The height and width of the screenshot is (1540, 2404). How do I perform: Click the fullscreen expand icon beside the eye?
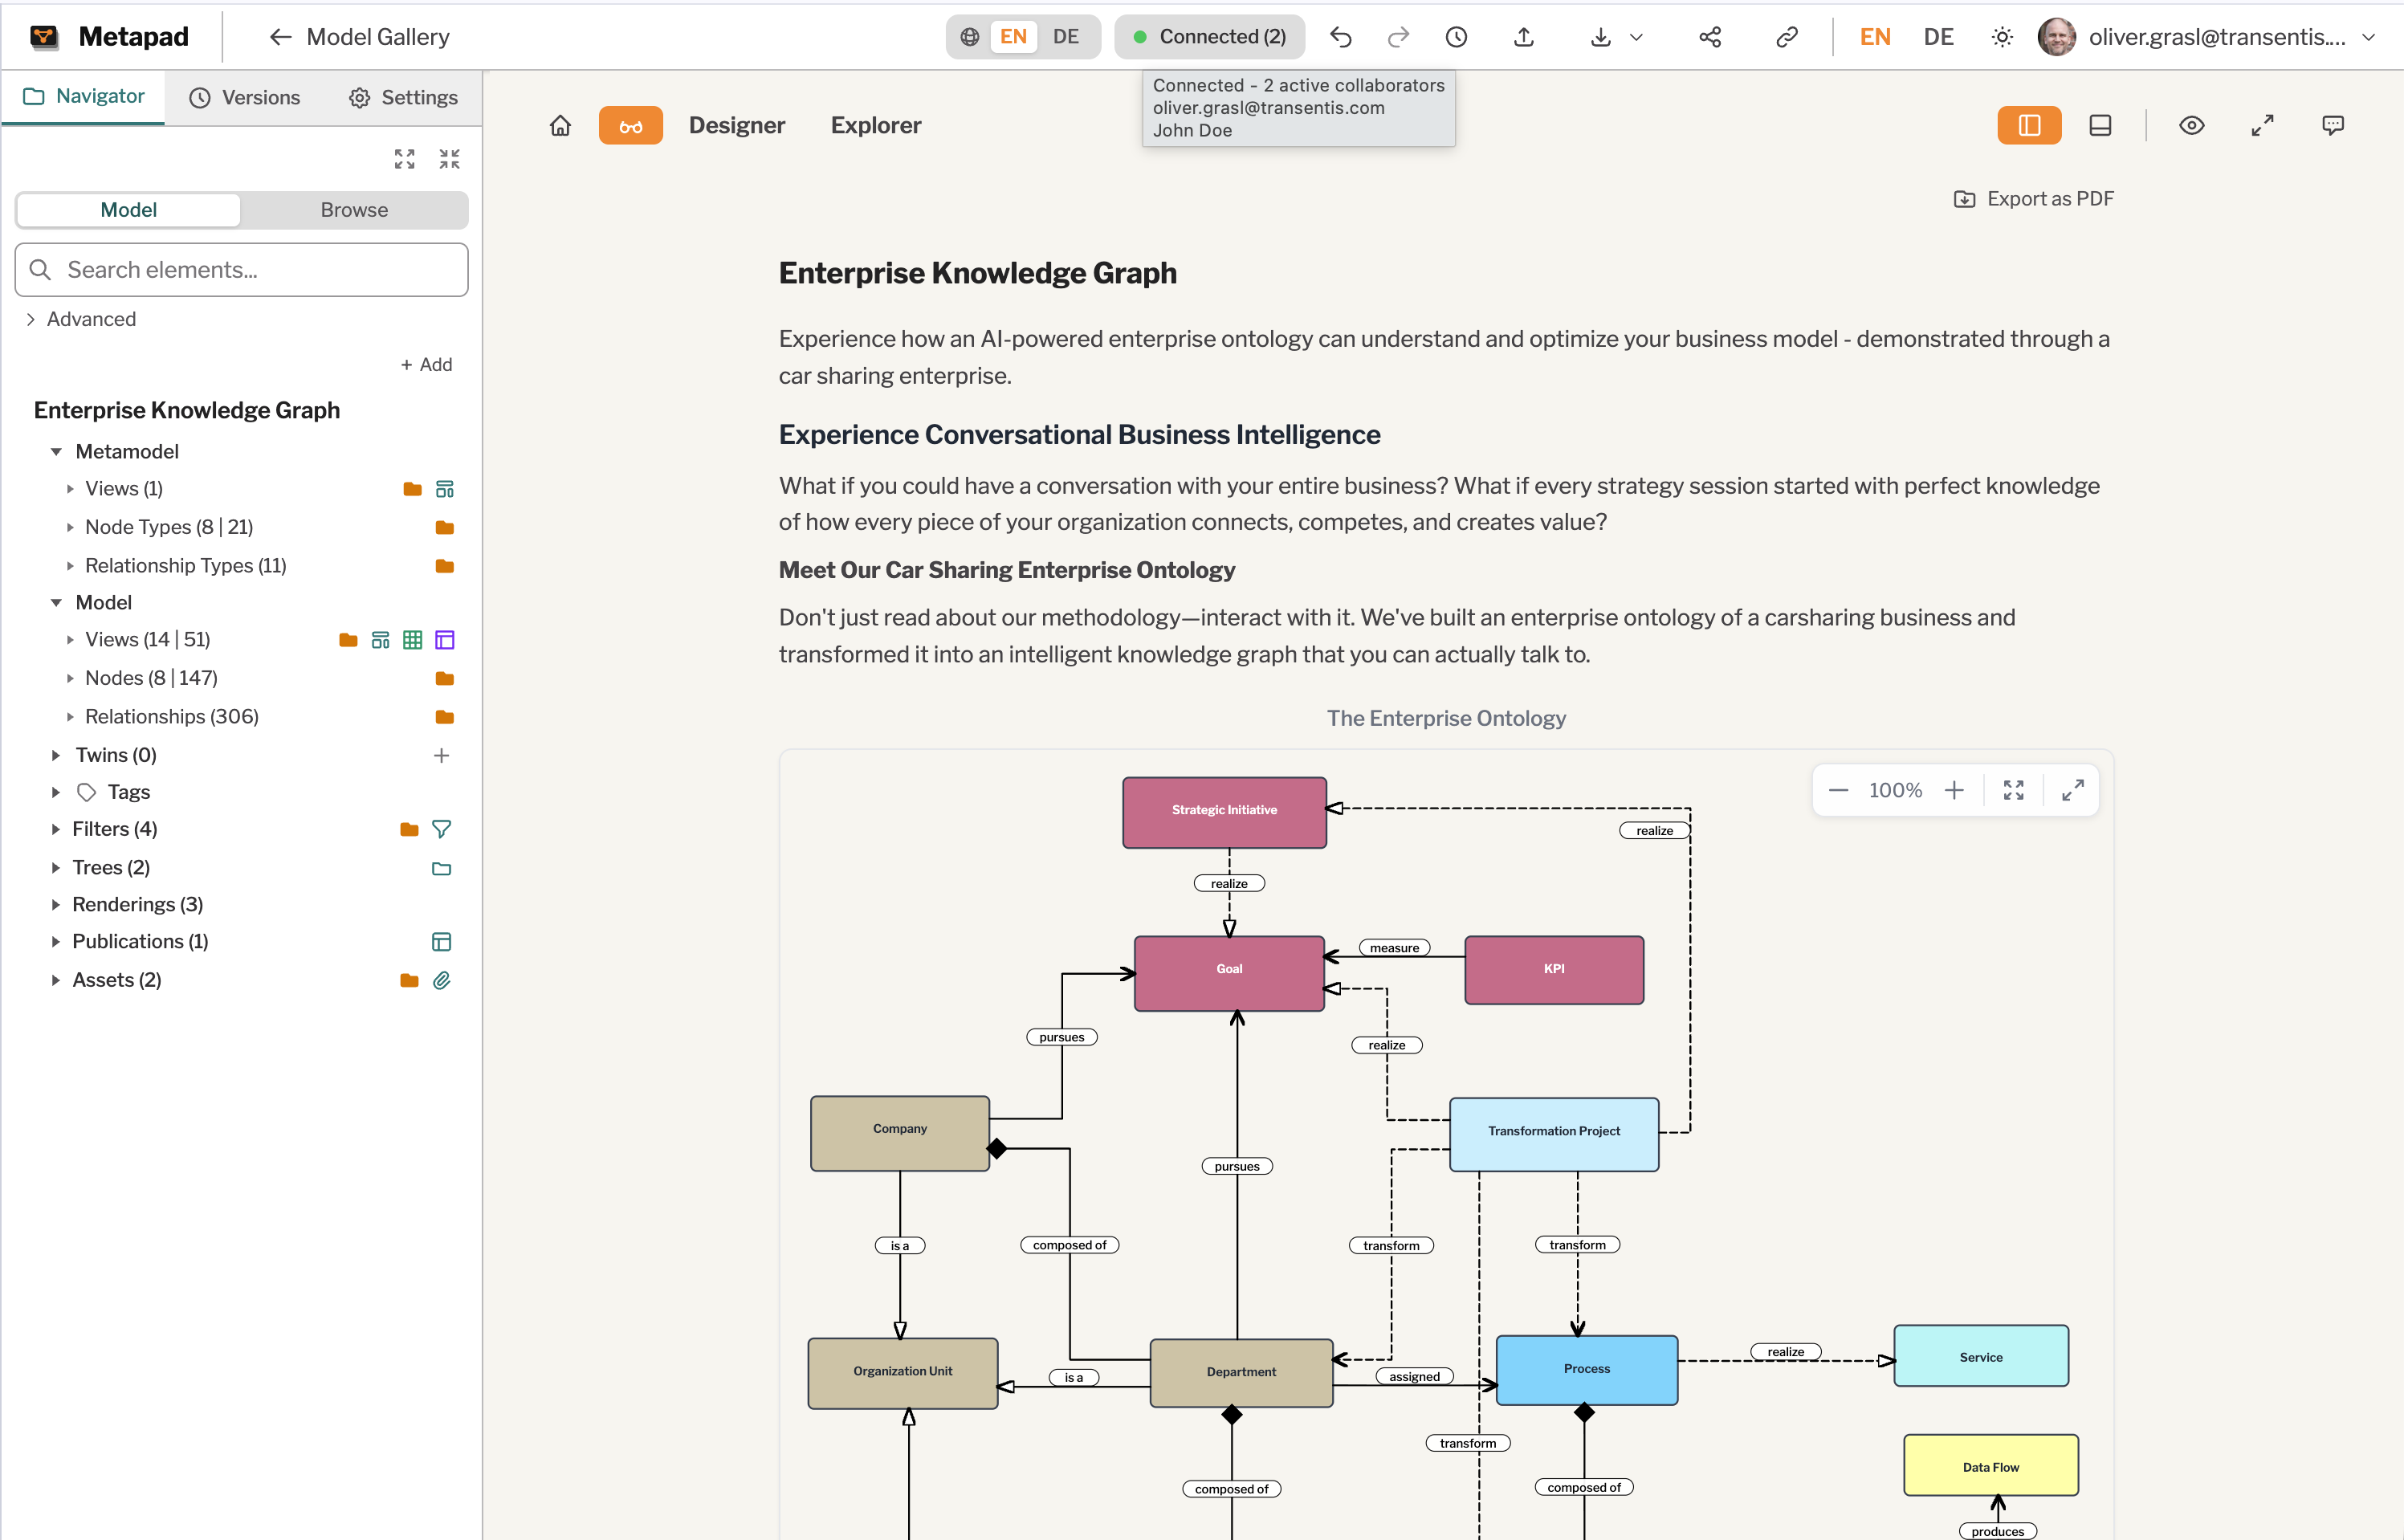(2262, 125)
